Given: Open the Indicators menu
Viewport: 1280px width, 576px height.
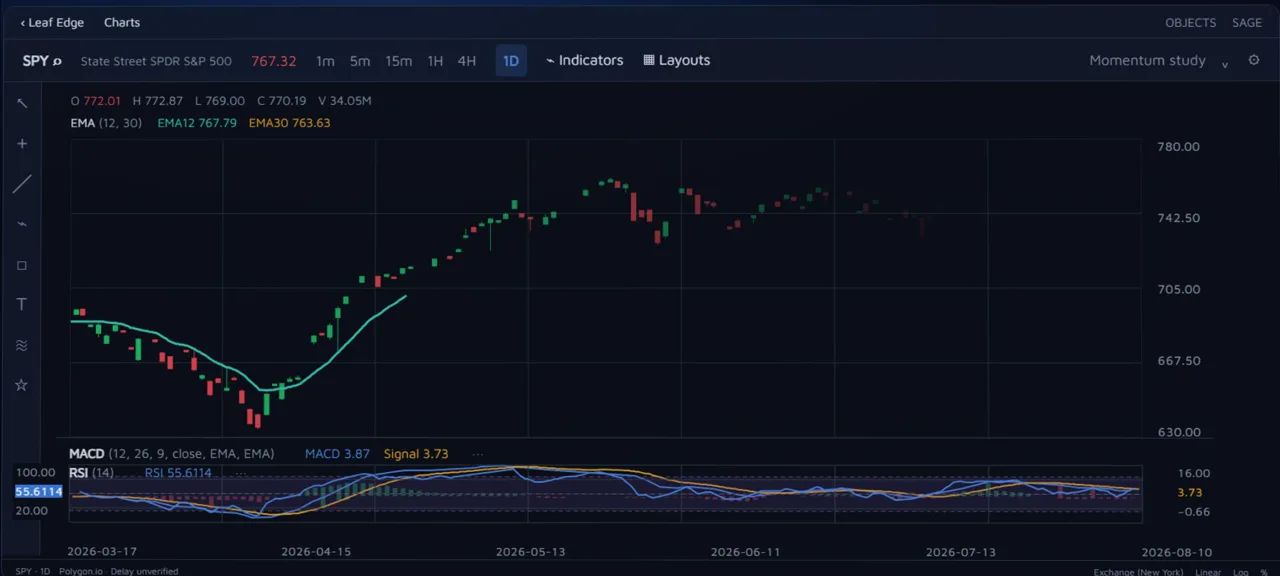Looking at the screenshot, I should coord(585,60).
